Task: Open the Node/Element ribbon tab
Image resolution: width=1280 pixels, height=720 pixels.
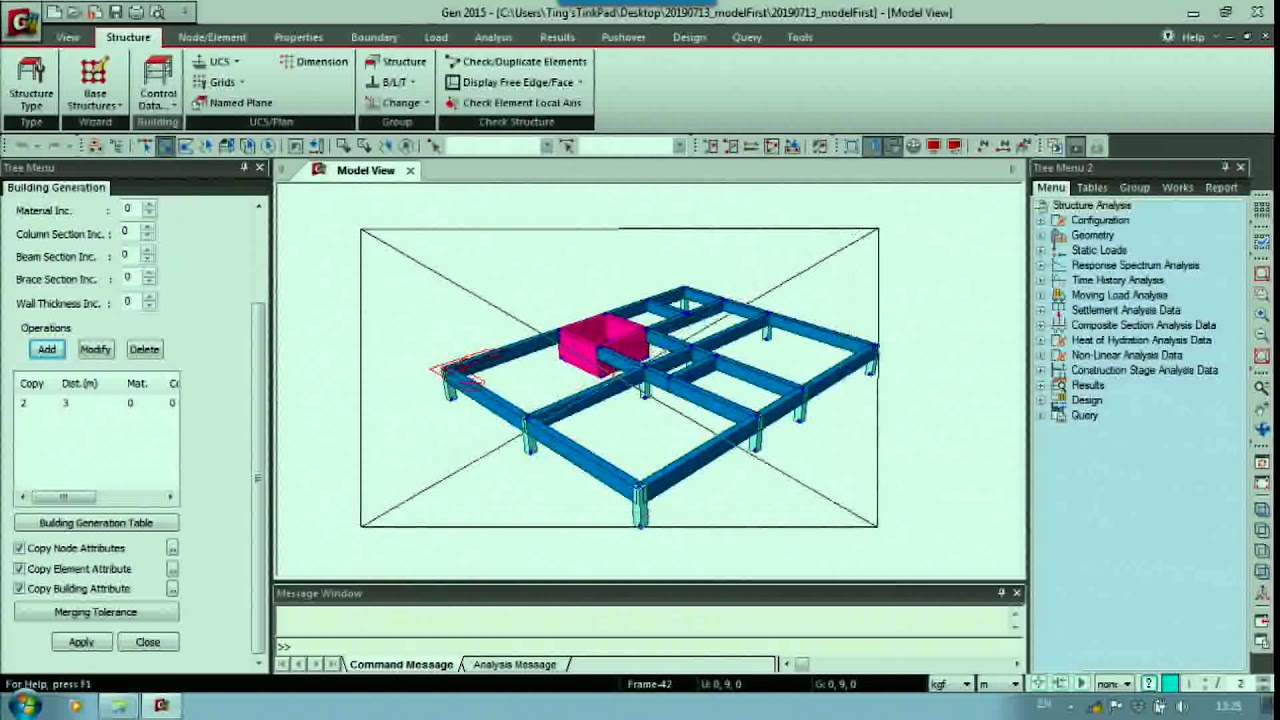Action: 212,37
